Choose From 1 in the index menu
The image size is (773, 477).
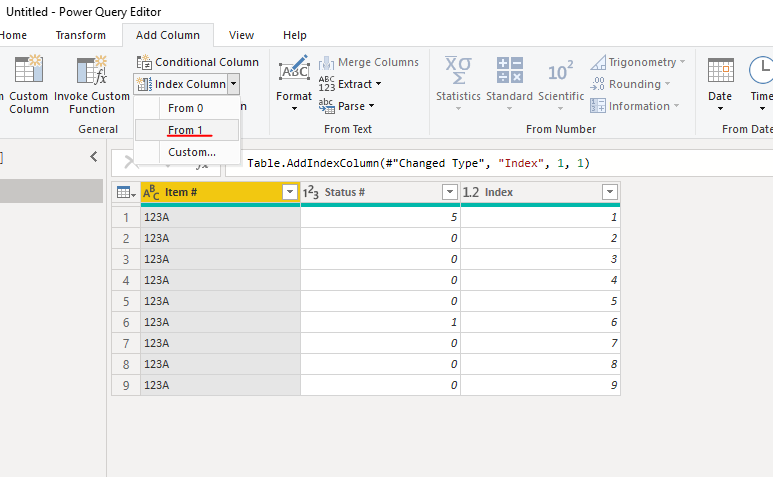[x=187, y=130]
